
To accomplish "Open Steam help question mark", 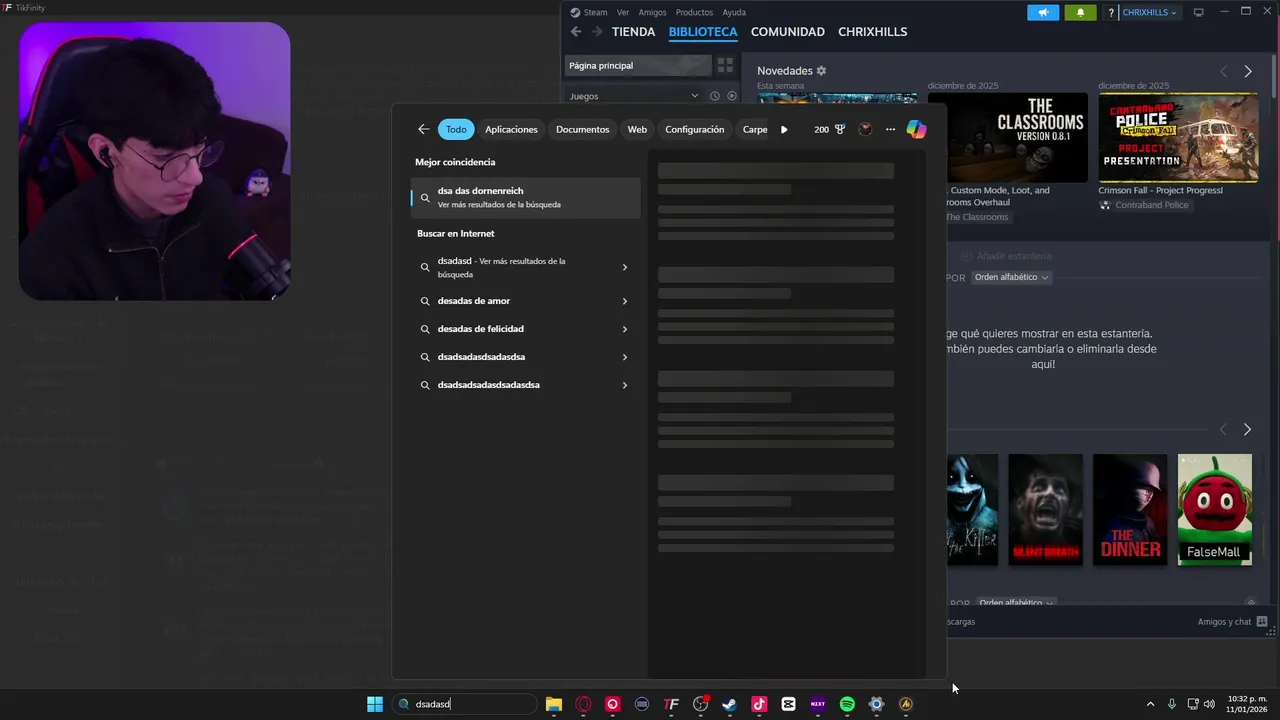I will pos(1111,12).
